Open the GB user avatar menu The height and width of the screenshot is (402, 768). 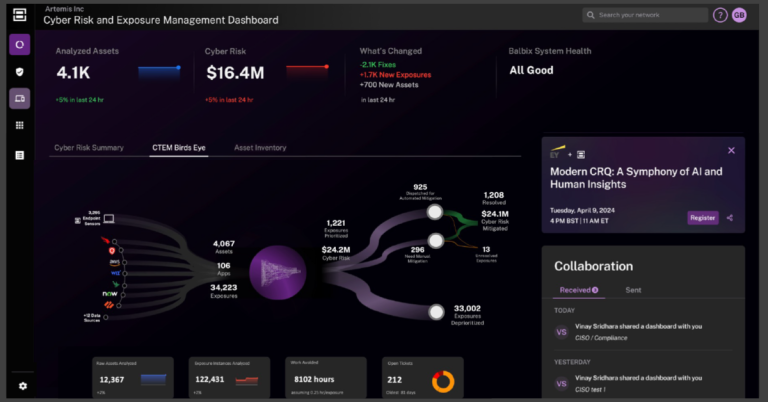(739, 15)
